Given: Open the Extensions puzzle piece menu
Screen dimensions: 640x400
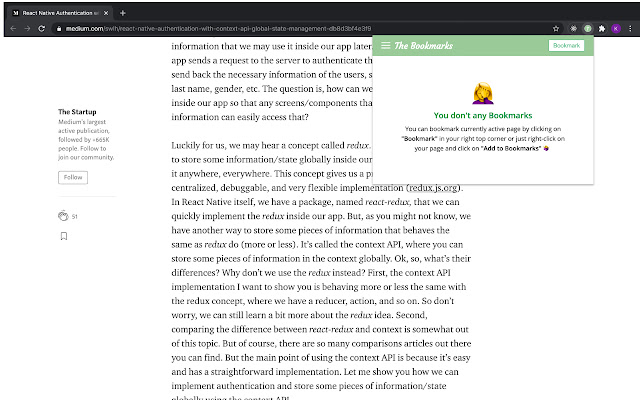Looking at the screenshot, I should [602, 29].
